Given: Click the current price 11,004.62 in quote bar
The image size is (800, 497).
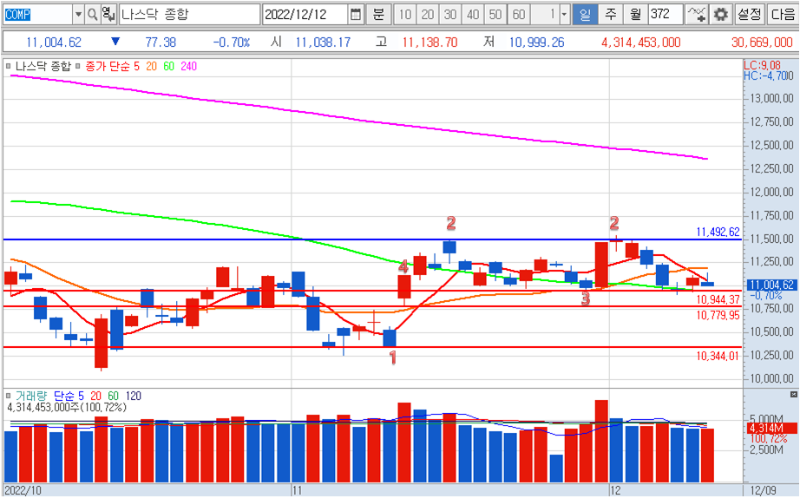Looking at the screenshot, I should click(x=54, y=42).
